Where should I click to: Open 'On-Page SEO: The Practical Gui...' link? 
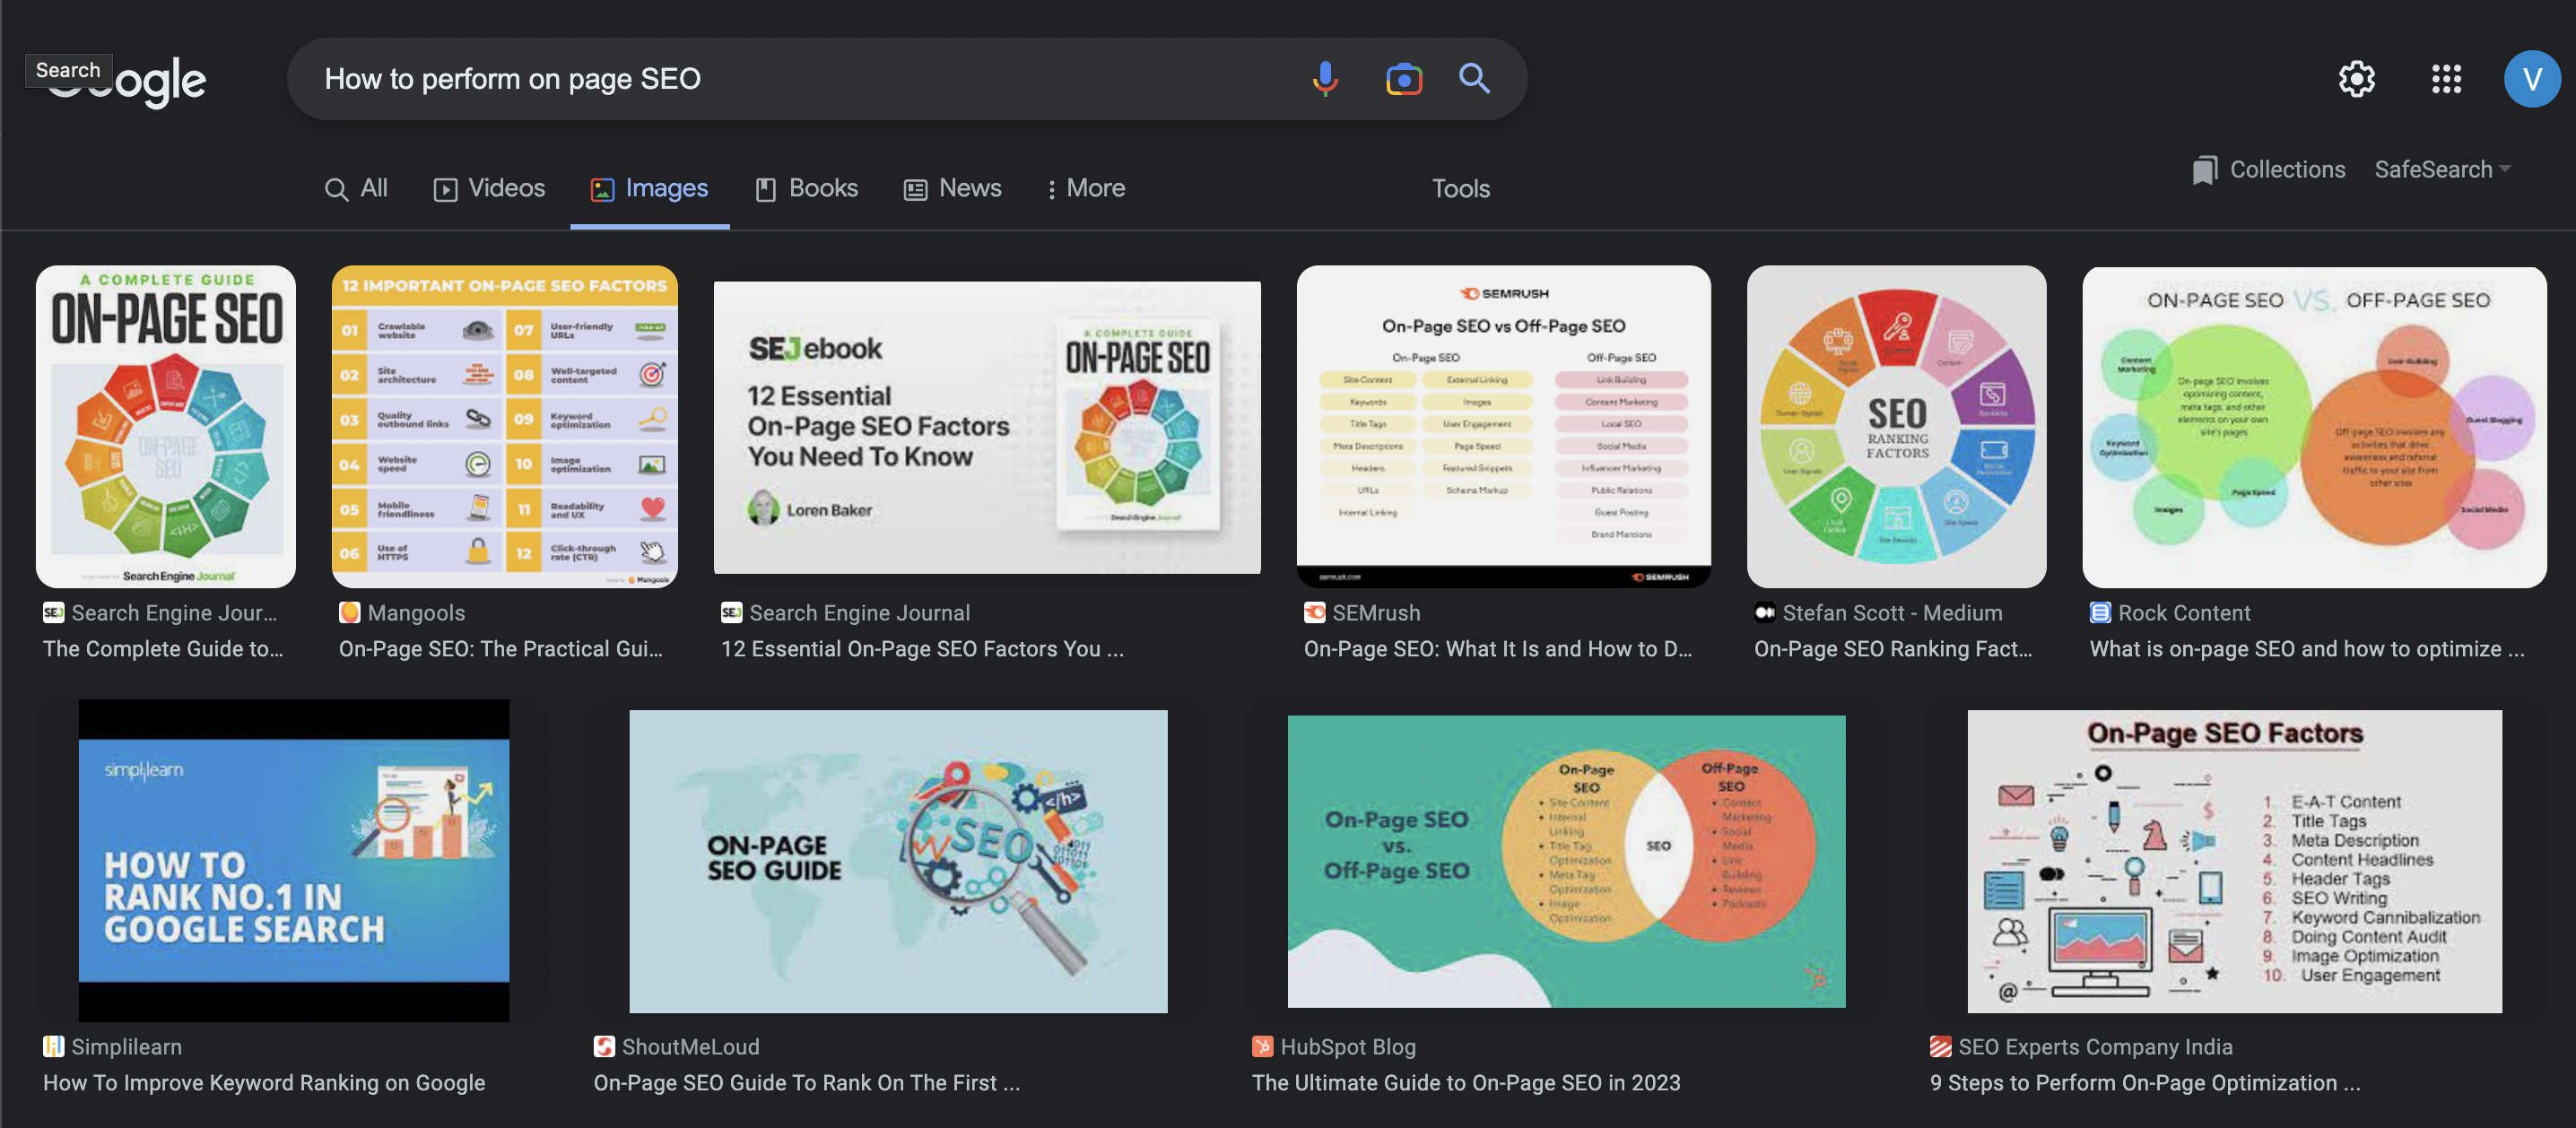point(501,649)
